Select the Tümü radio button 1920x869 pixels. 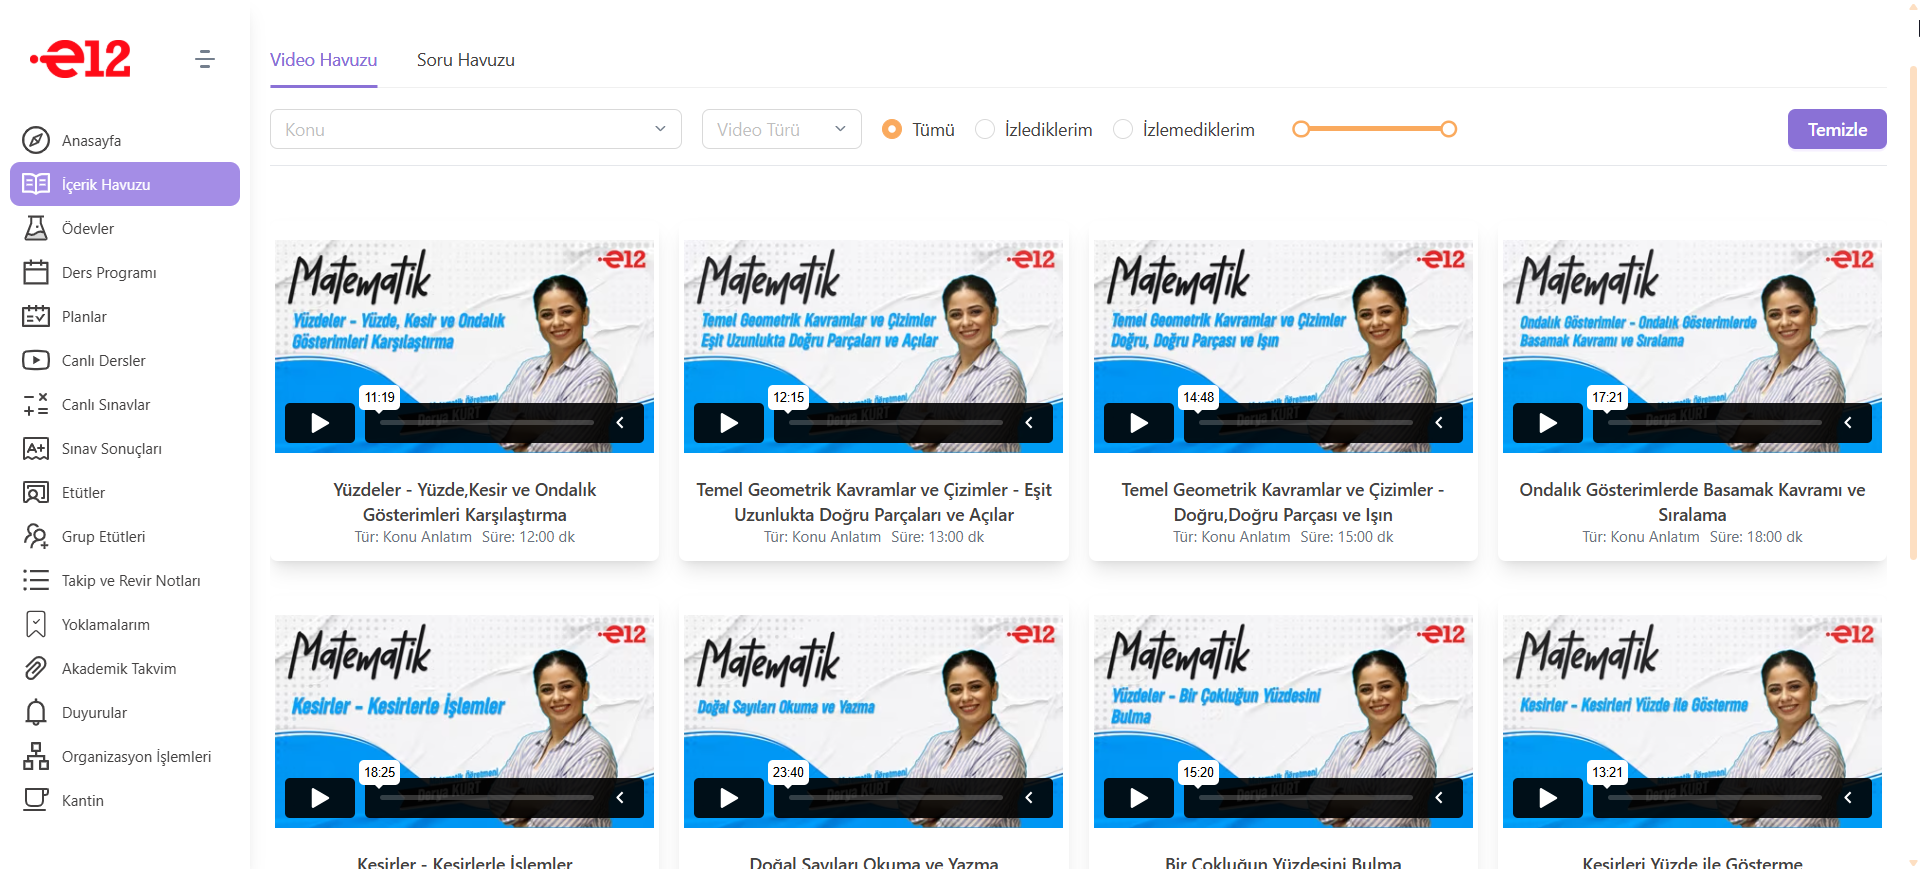pyautogui.click(x=892, y=129)
